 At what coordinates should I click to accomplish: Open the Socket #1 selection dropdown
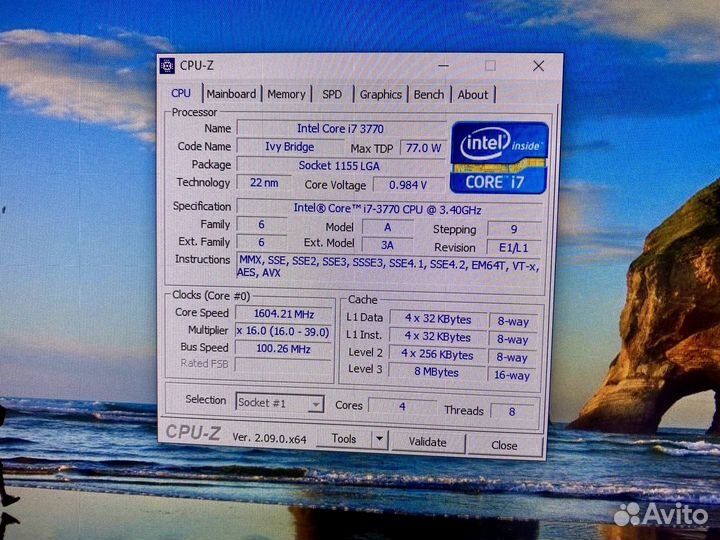coord(279,403)
